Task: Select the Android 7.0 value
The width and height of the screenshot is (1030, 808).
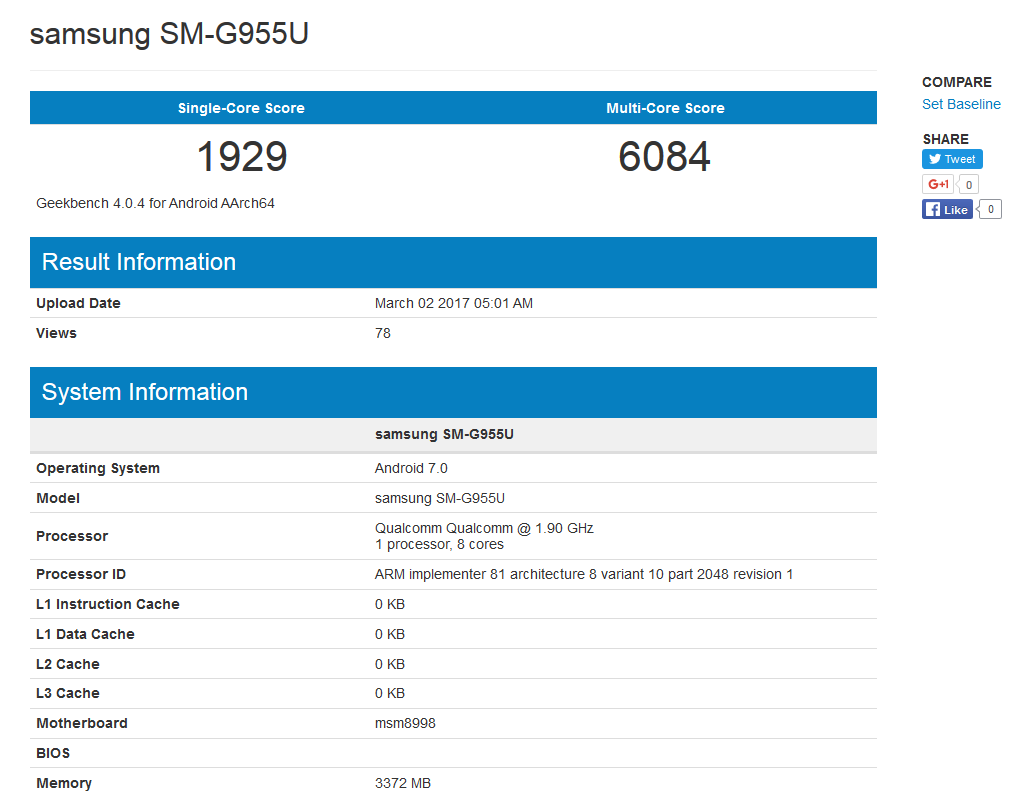Action: pos(411,468)
